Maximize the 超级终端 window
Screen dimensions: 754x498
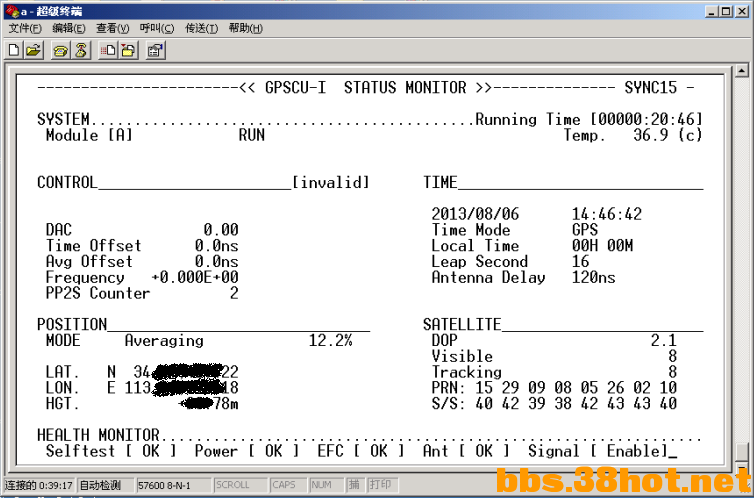coord(726,11)
